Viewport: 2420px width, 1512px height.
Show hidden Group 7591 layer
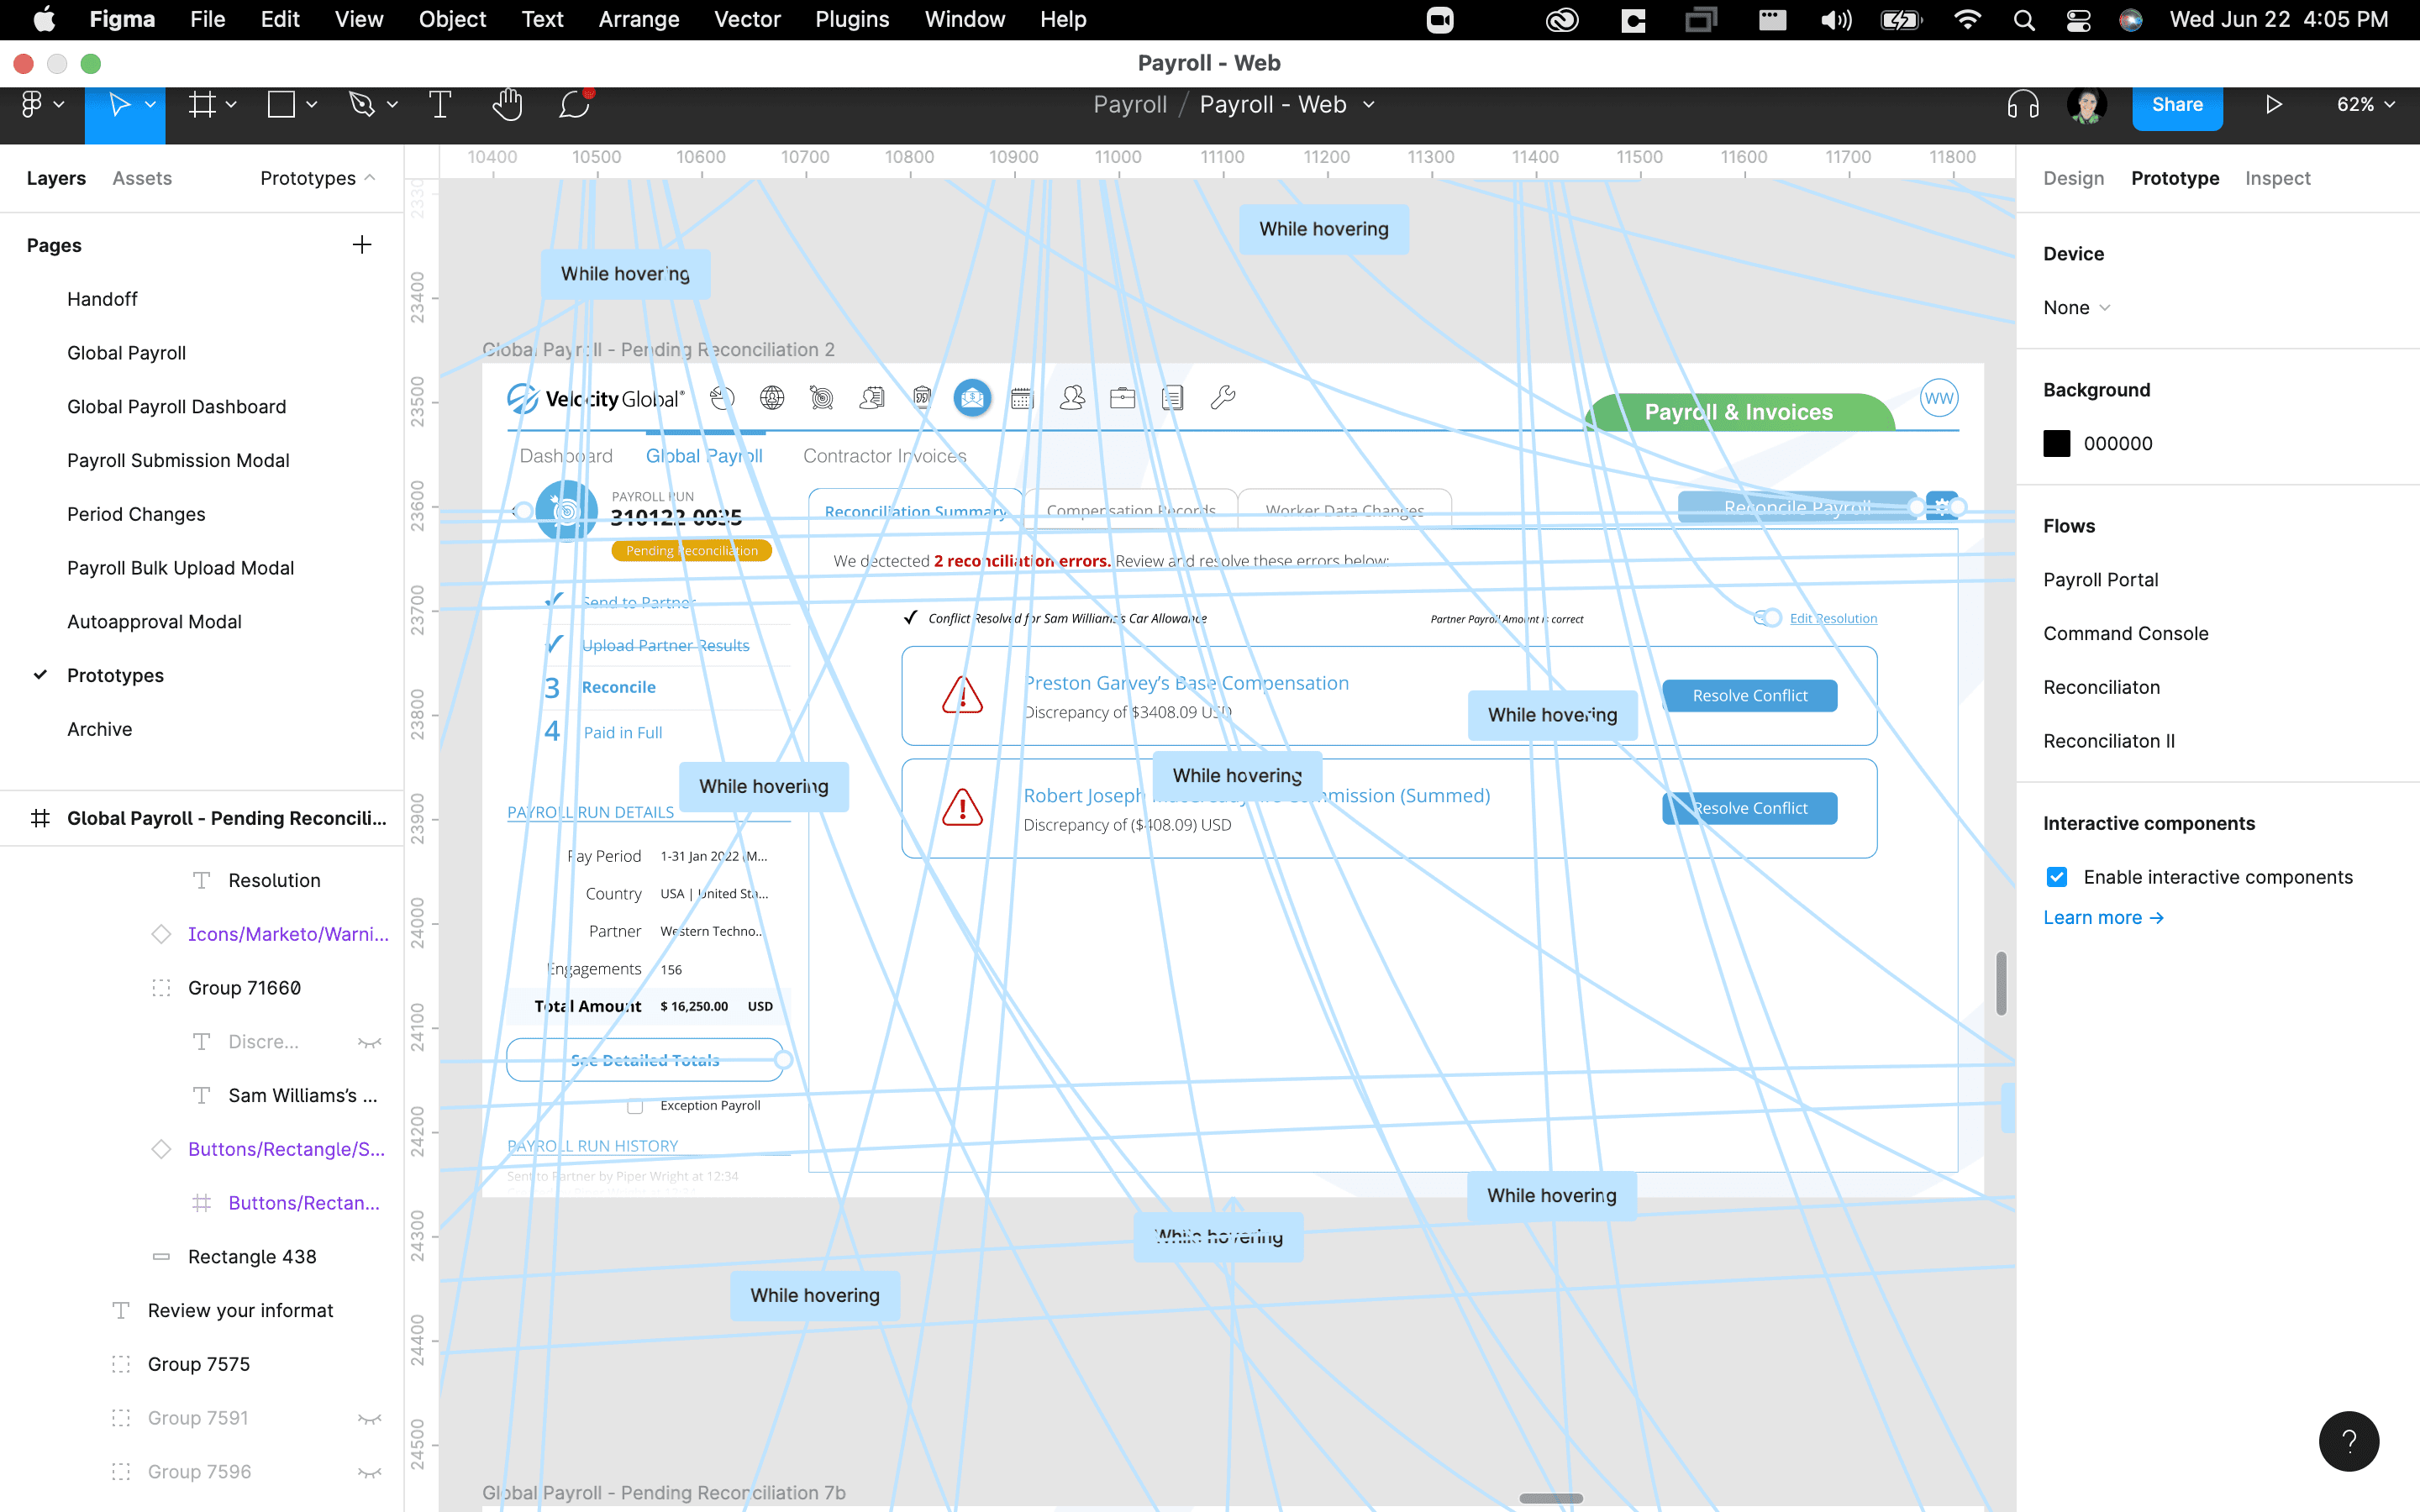coord(369,1418)
